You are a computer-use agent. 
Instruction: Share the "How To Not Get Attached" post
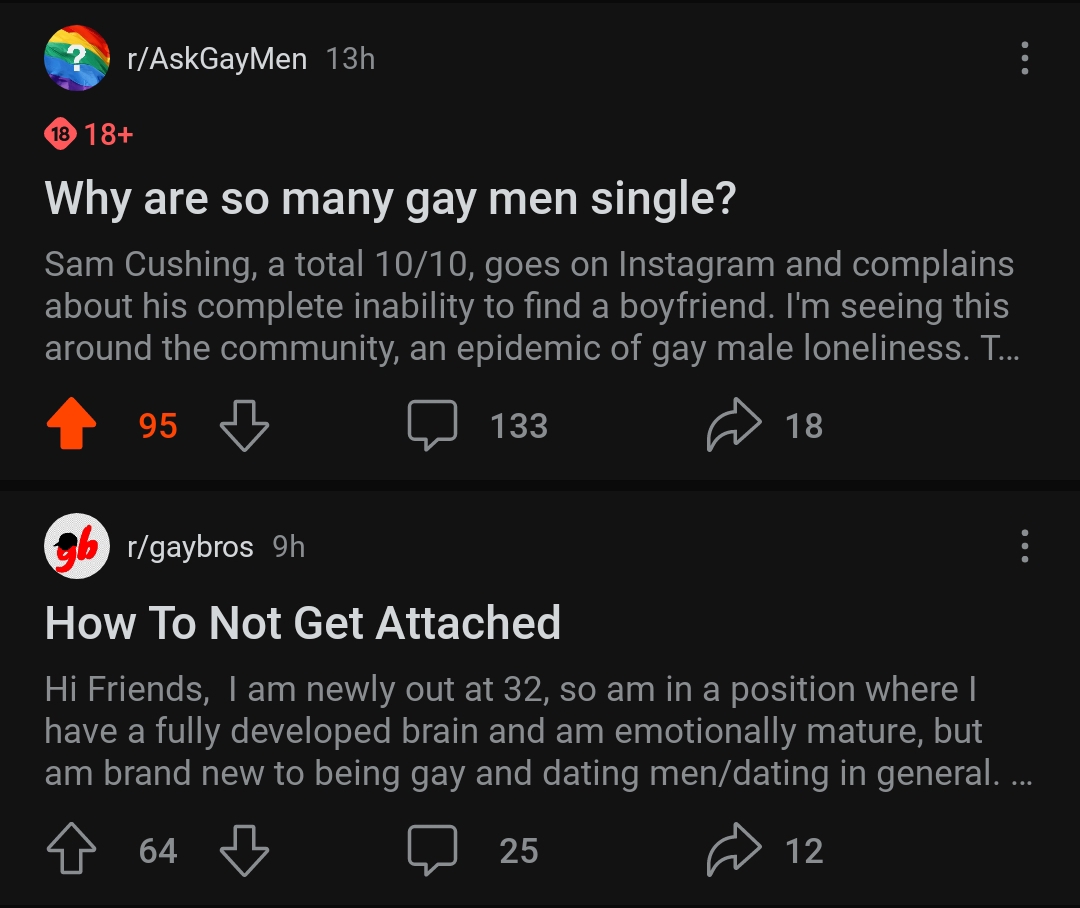(734, 851)
